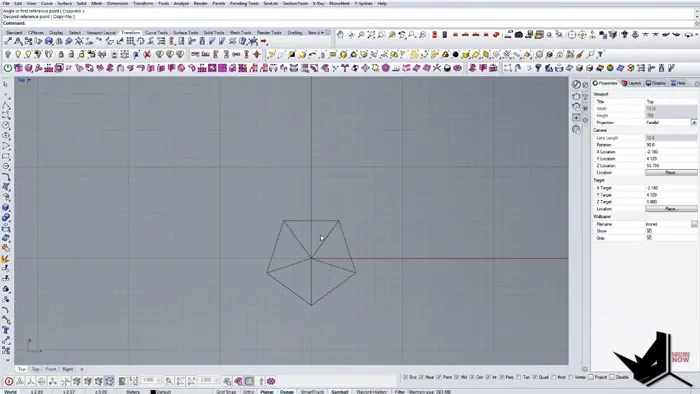Screen dimensions: 700x394
Task: Click the red arrow icon in Transform toolbar
Action: point(264,41)
